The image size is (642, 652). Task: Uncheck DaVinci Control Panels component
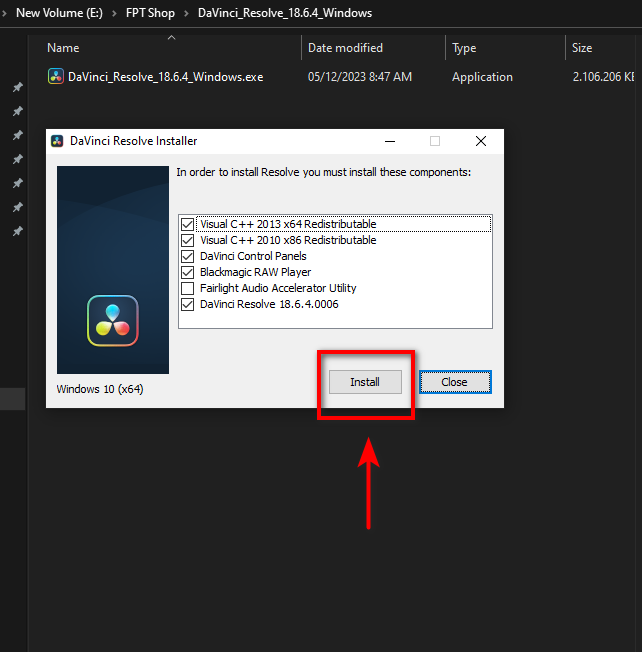click(x=188, y=256)
